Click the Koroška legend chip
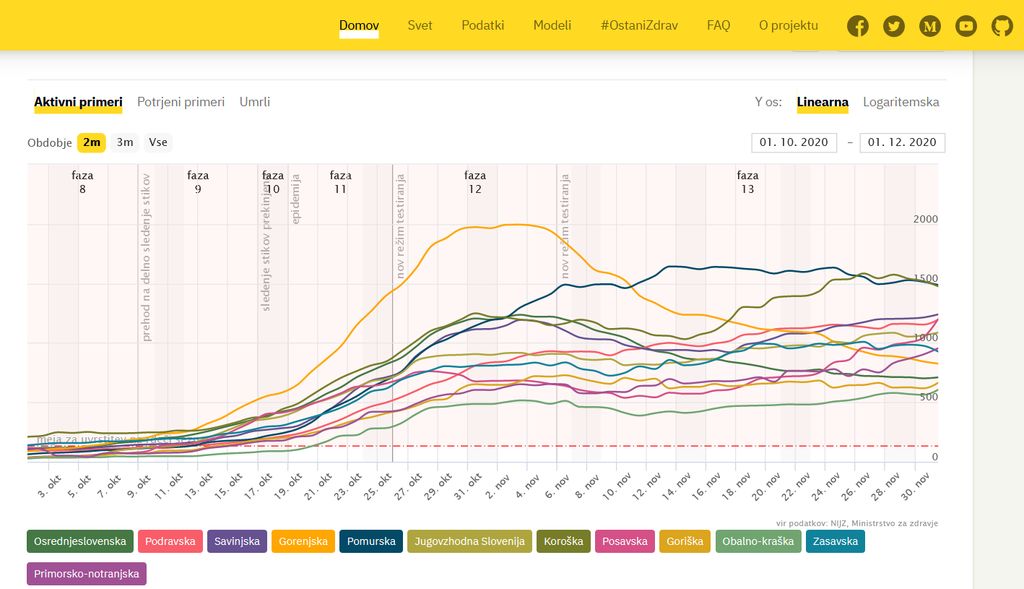This screenshot has width=1024, height=589. [563, 542]
